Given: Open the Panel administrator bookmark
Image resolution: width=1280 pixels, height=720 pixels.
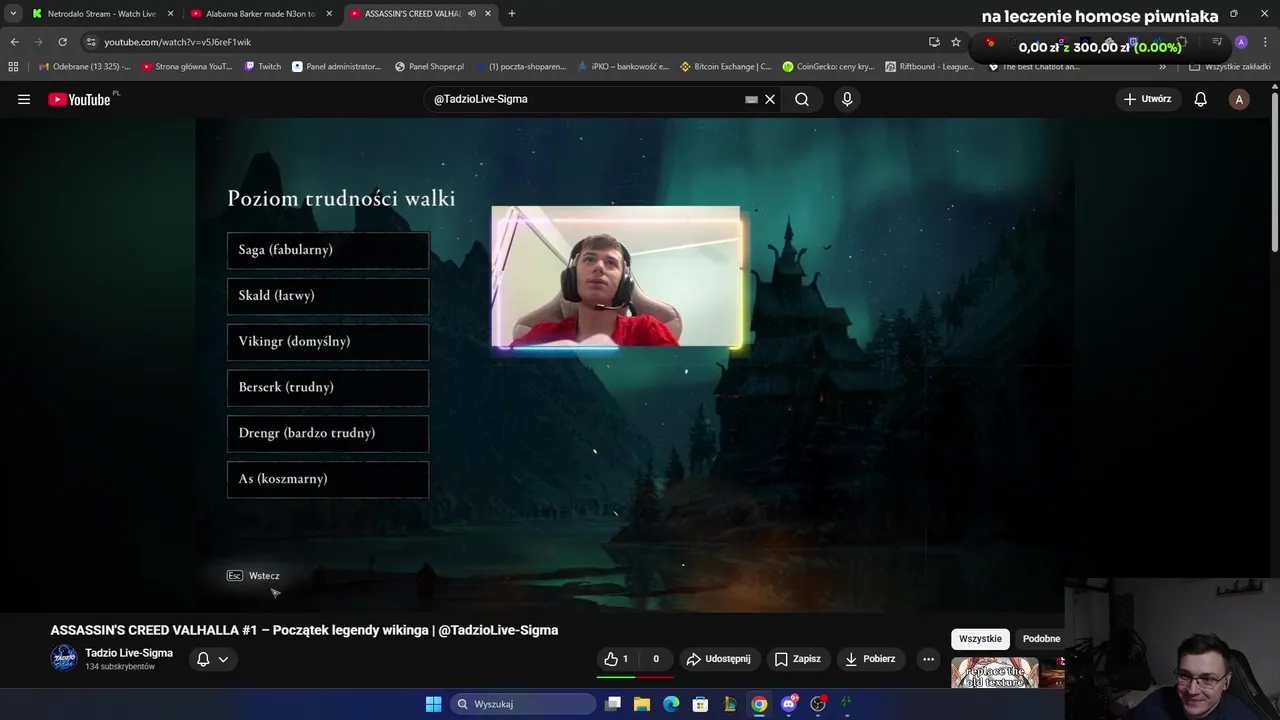Looking at the screenshot, I should 336,66.
